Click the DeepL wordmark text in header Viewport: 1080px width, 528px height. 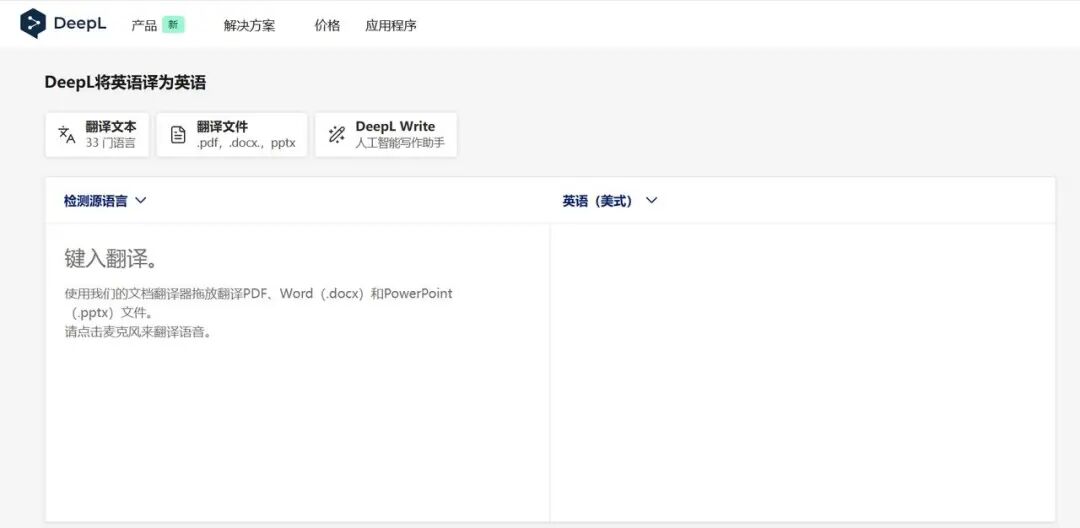(x=80, y=24)
